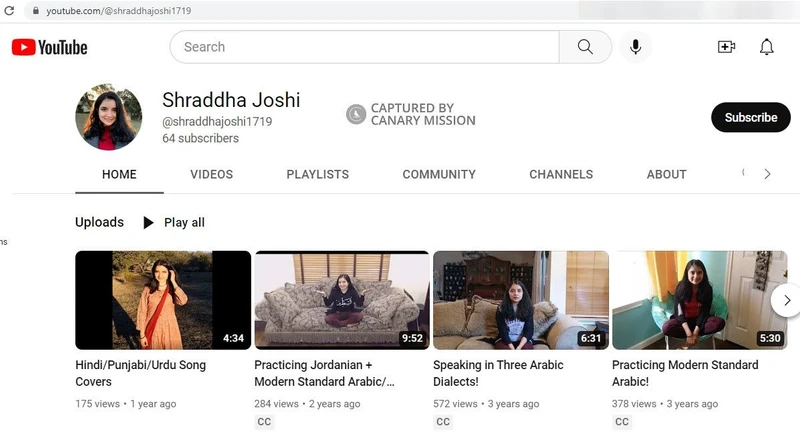Click the CC badge under 572 views video

pos(443,422)
